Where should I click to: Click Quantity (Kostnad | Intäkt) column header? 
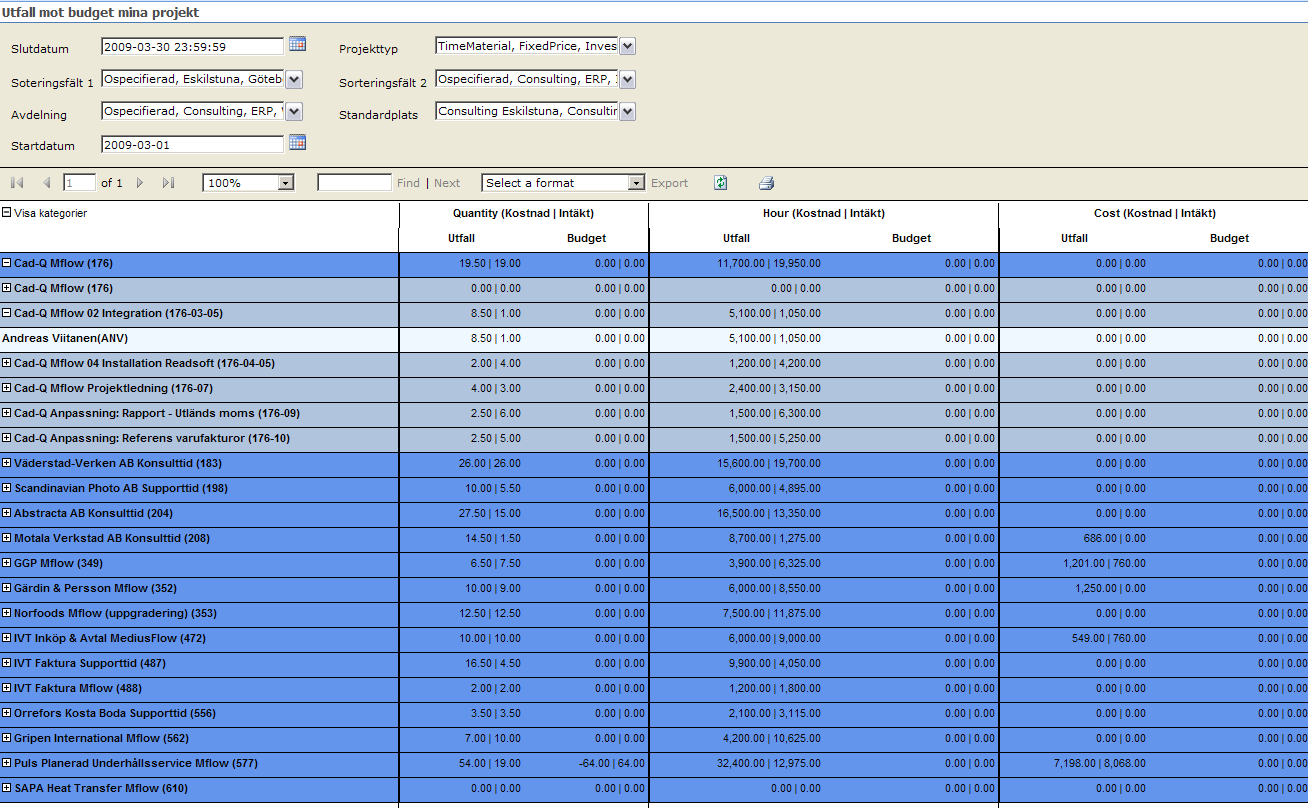pyautogui.click(x=523, y=213)
